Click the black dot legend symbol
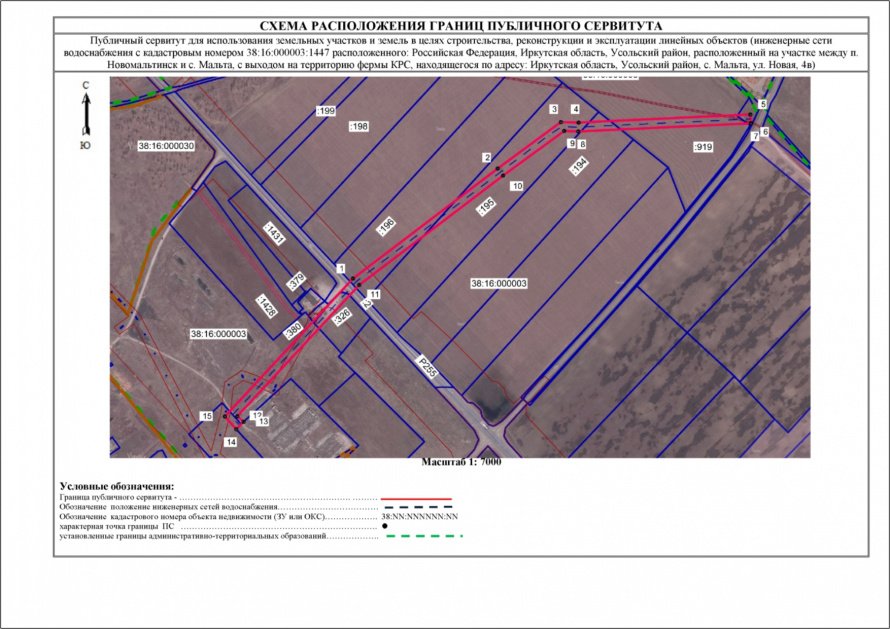Image resolution: width=890 pixels, height=629 pixels. tap(385, 526)
